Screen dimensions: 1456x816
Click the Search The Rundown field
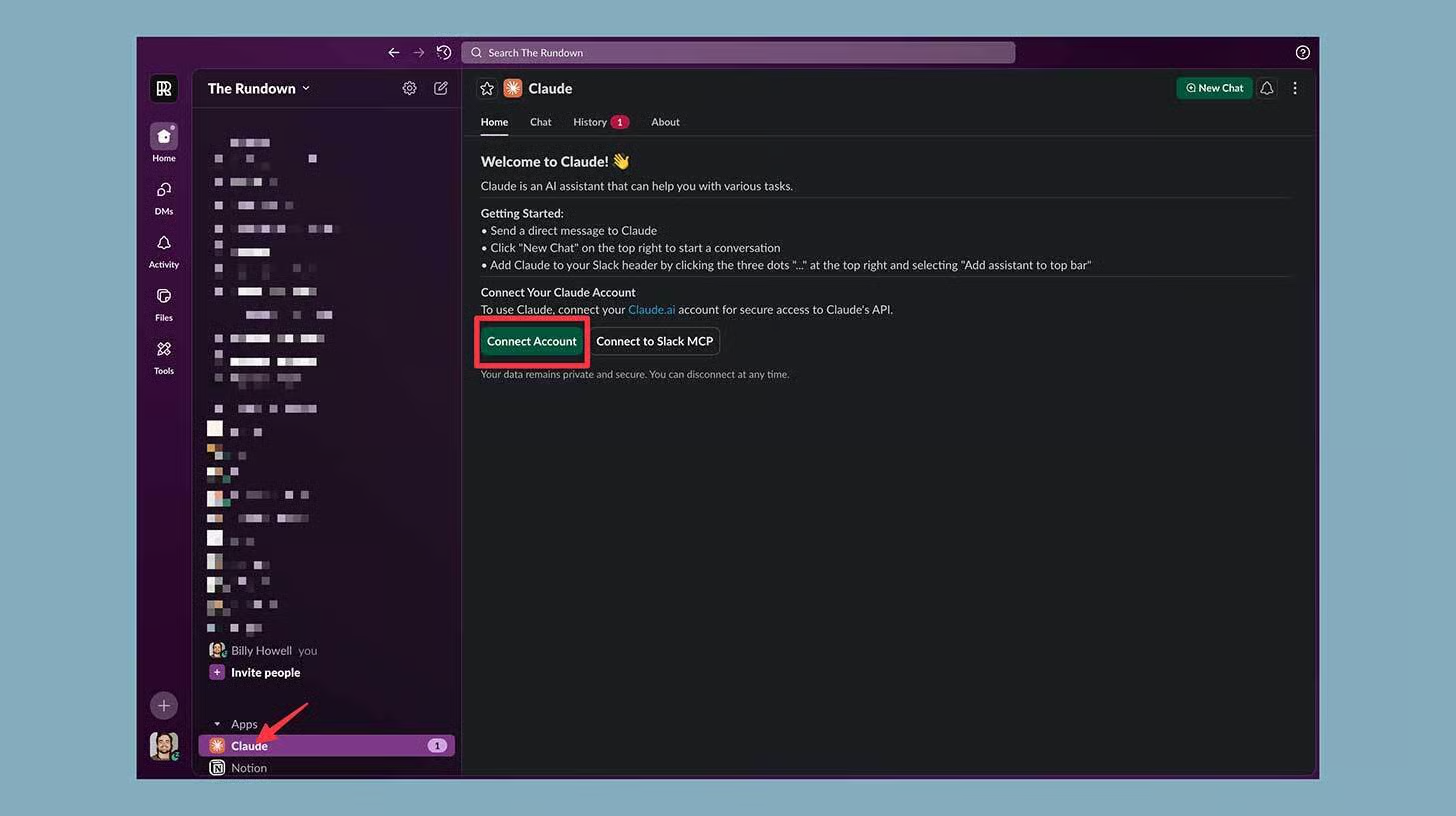(x=738, y=53)
